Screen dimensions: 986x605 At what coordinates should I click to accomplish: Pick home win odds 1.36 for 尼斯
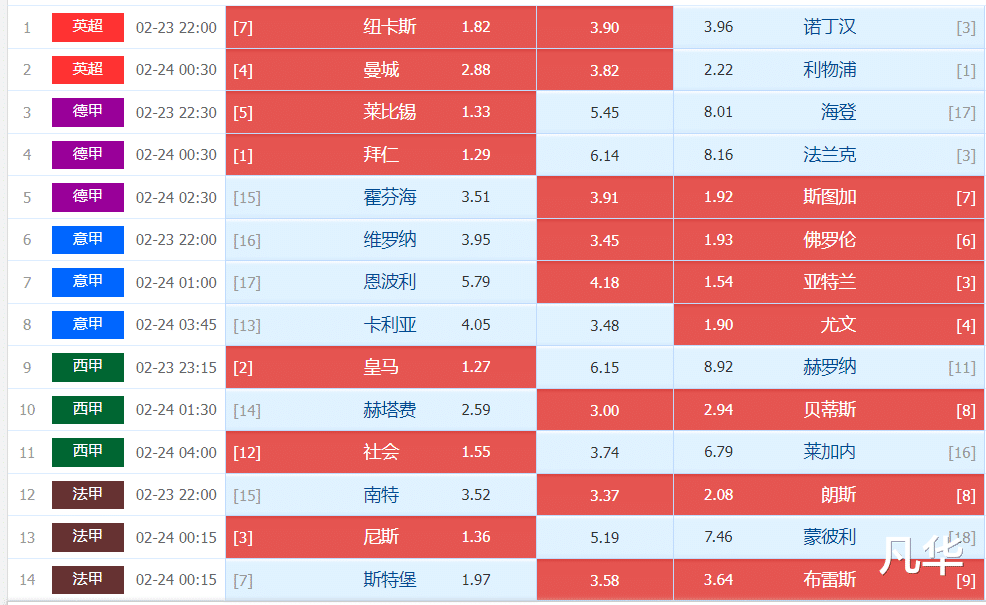(475, 536)
